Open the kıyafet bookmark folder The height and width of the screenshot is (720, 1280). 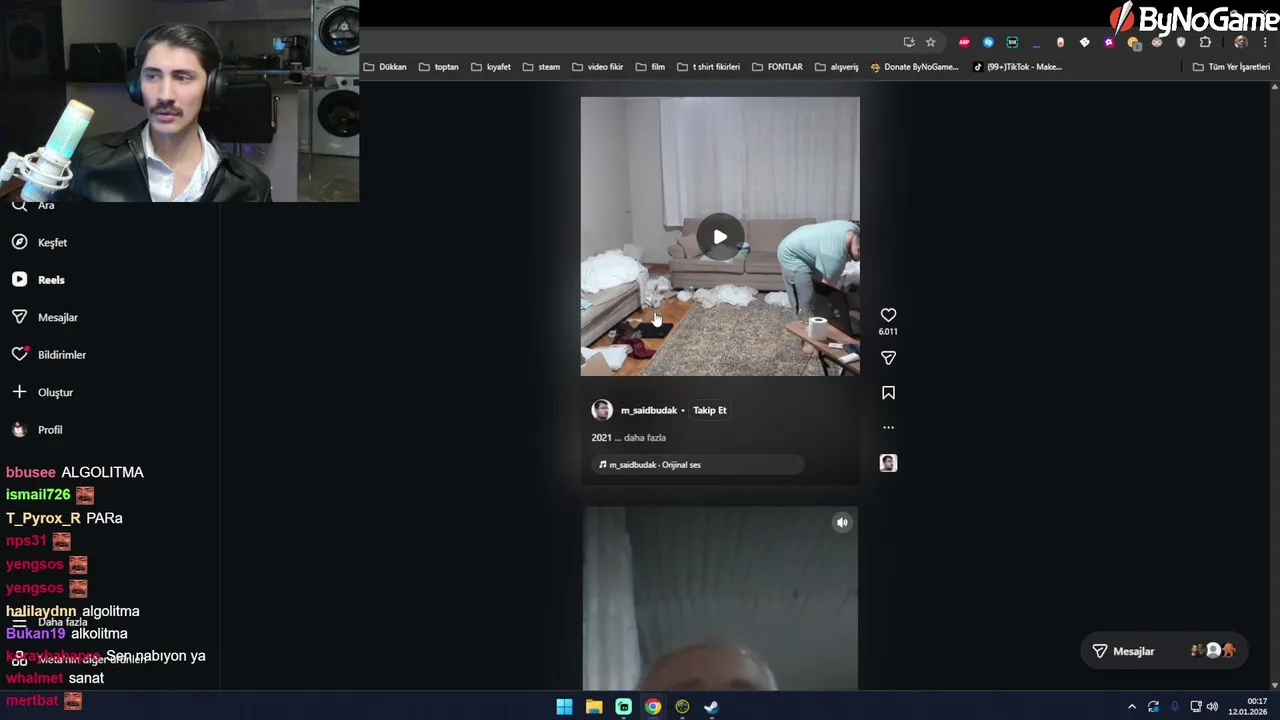tap(491, 67)
